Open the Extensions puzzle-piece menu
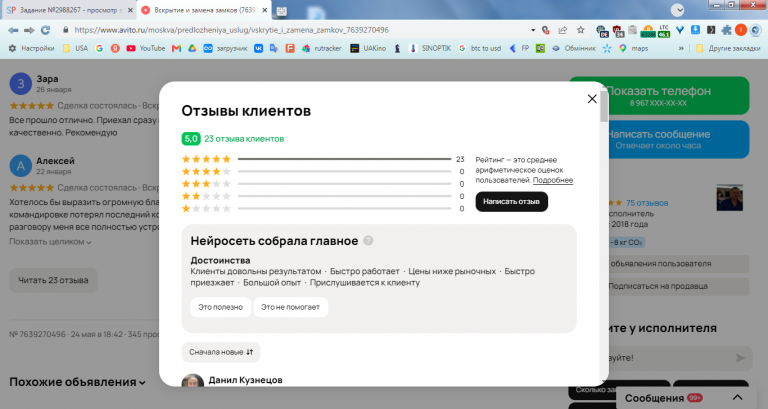The width and height of the screenshot is (768, 409). [726, 30]
